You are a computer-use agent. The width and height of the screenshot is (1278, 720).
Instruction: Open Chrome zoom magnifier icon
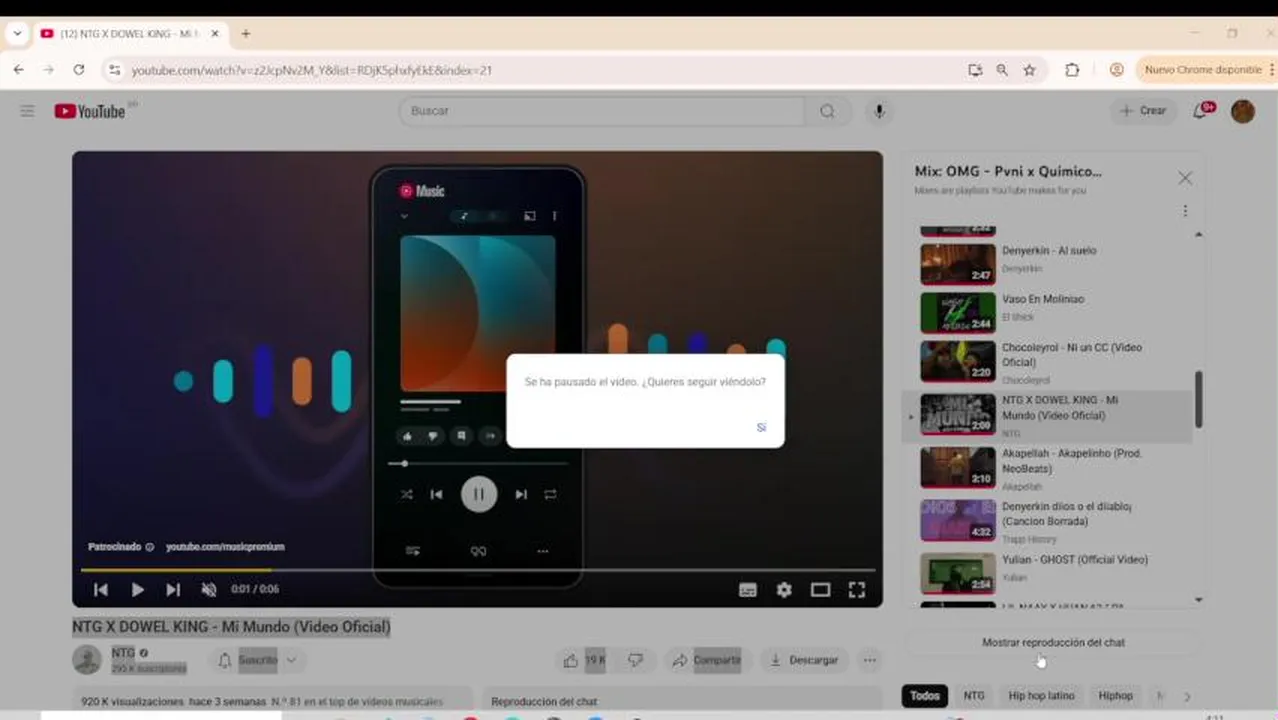[x=1002, y=70]
